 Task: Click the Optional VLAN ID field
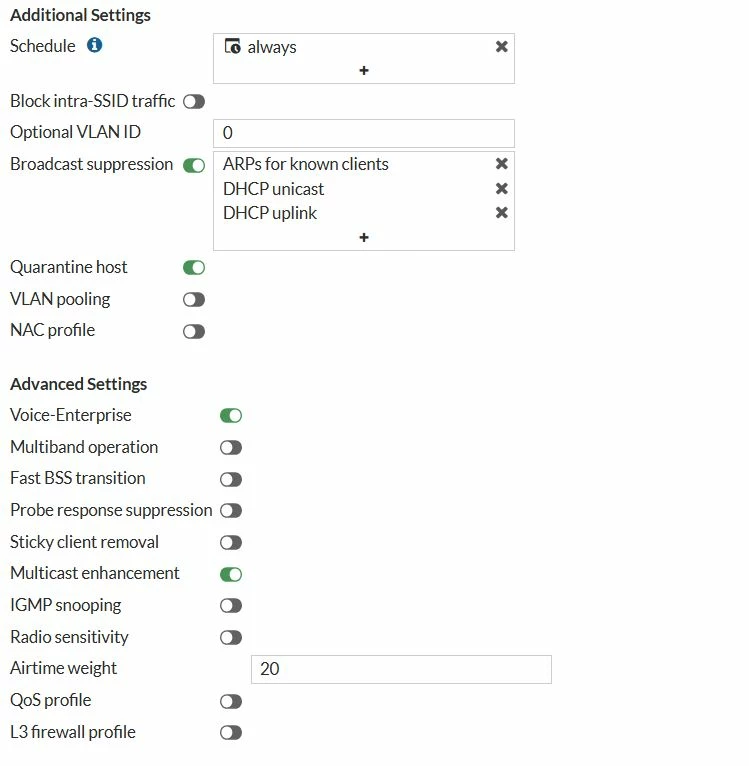pyautogui.click(x=364, y=133)
